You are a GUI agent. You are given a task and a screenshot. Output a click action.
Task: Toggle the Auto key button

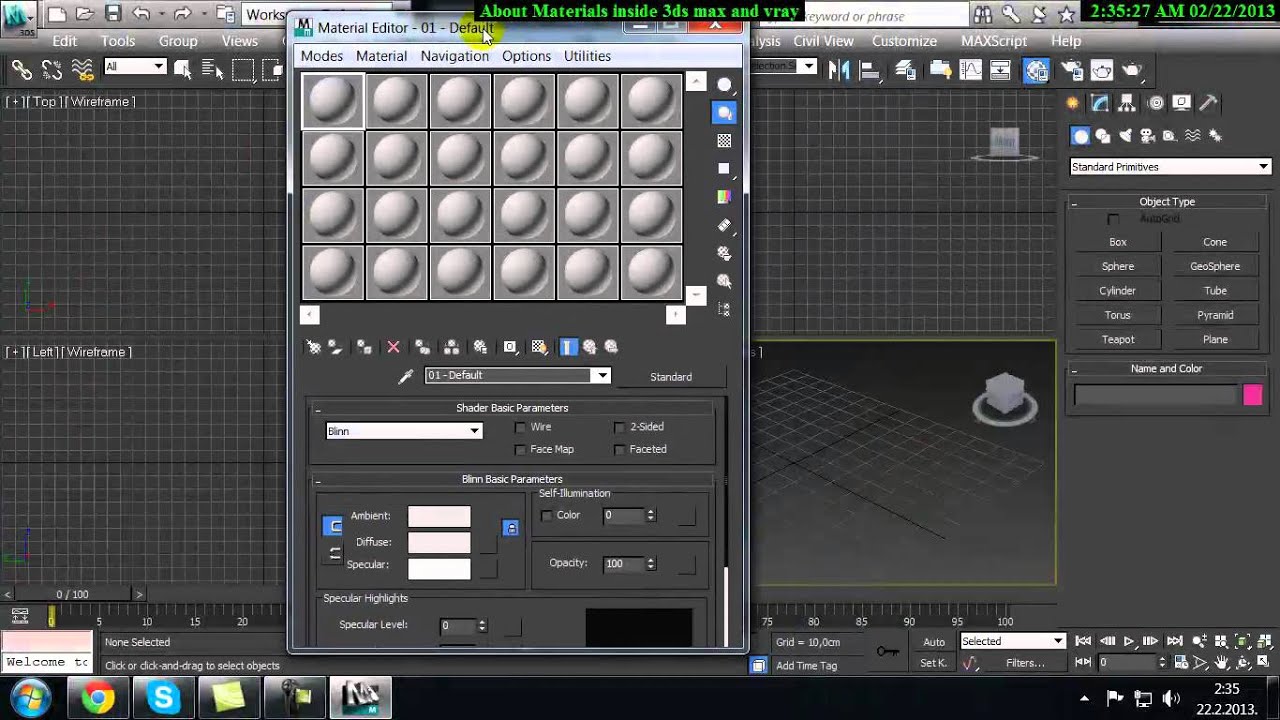click(934, 642)
